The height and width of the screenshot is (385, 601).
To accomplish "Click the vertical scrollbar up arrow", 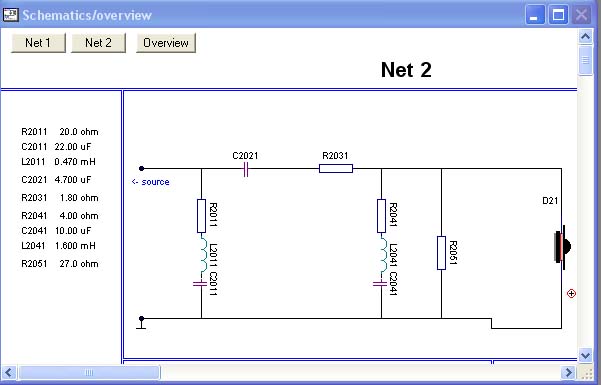I will coord(585,37).
